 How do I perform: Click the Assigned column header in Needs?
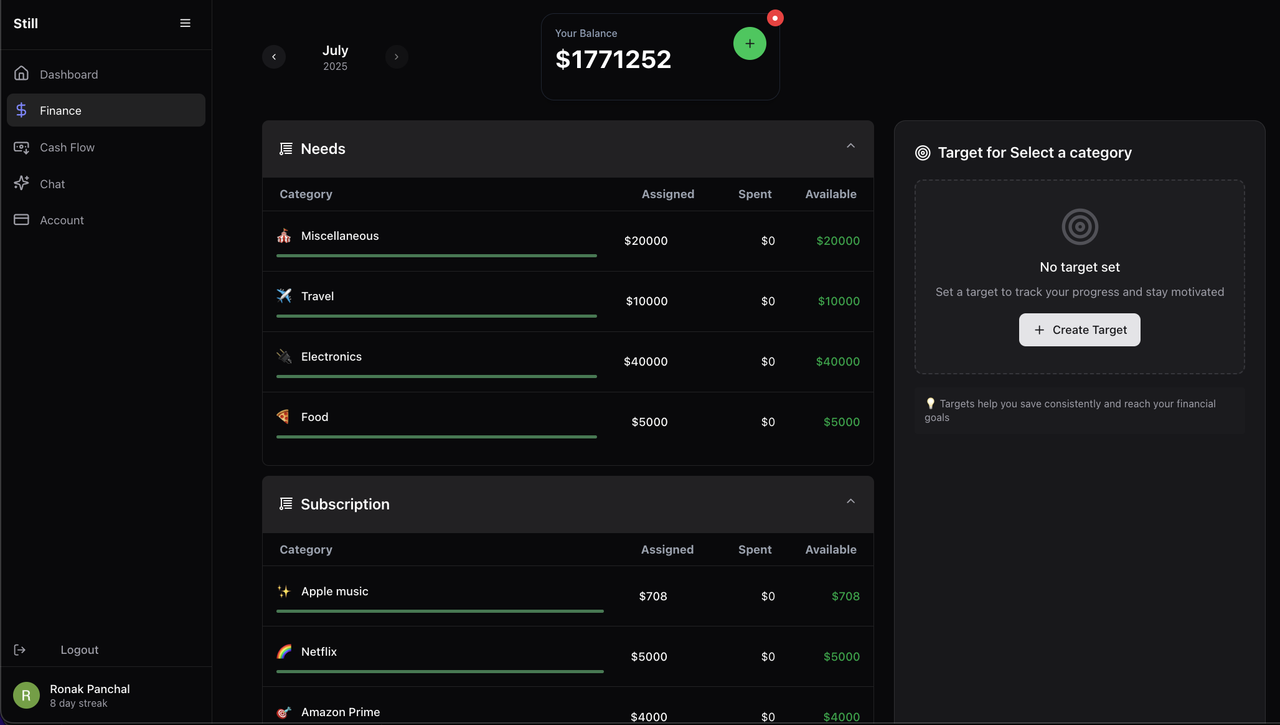(x=668, y=194)
